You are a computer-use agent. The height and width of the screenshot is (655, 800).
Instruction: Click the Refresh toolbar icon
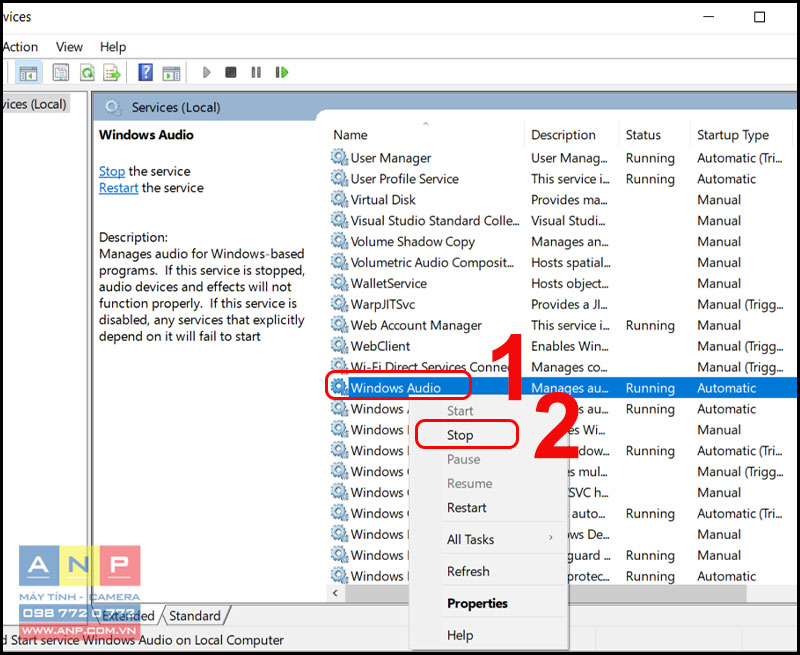pos(87,73)
